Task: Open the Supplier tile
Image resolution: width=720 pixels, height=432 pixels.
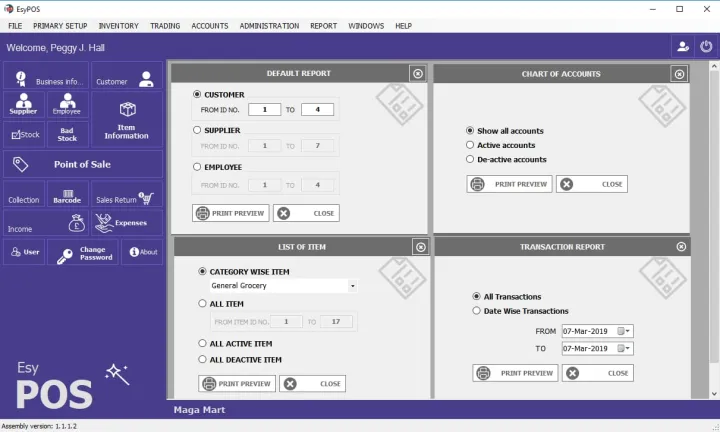Action: tap(24, 104)
